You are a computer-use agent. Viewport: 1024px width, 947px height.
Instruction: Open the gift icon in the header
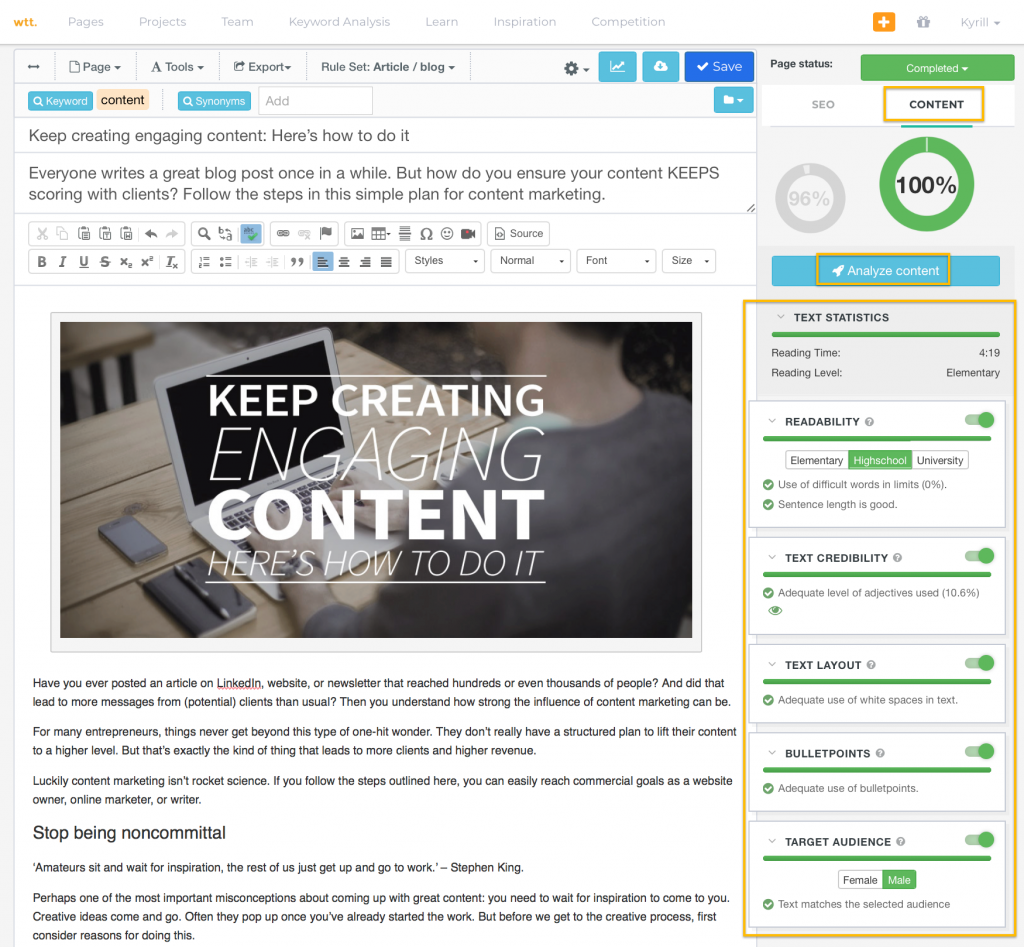(x=923, y=22)
